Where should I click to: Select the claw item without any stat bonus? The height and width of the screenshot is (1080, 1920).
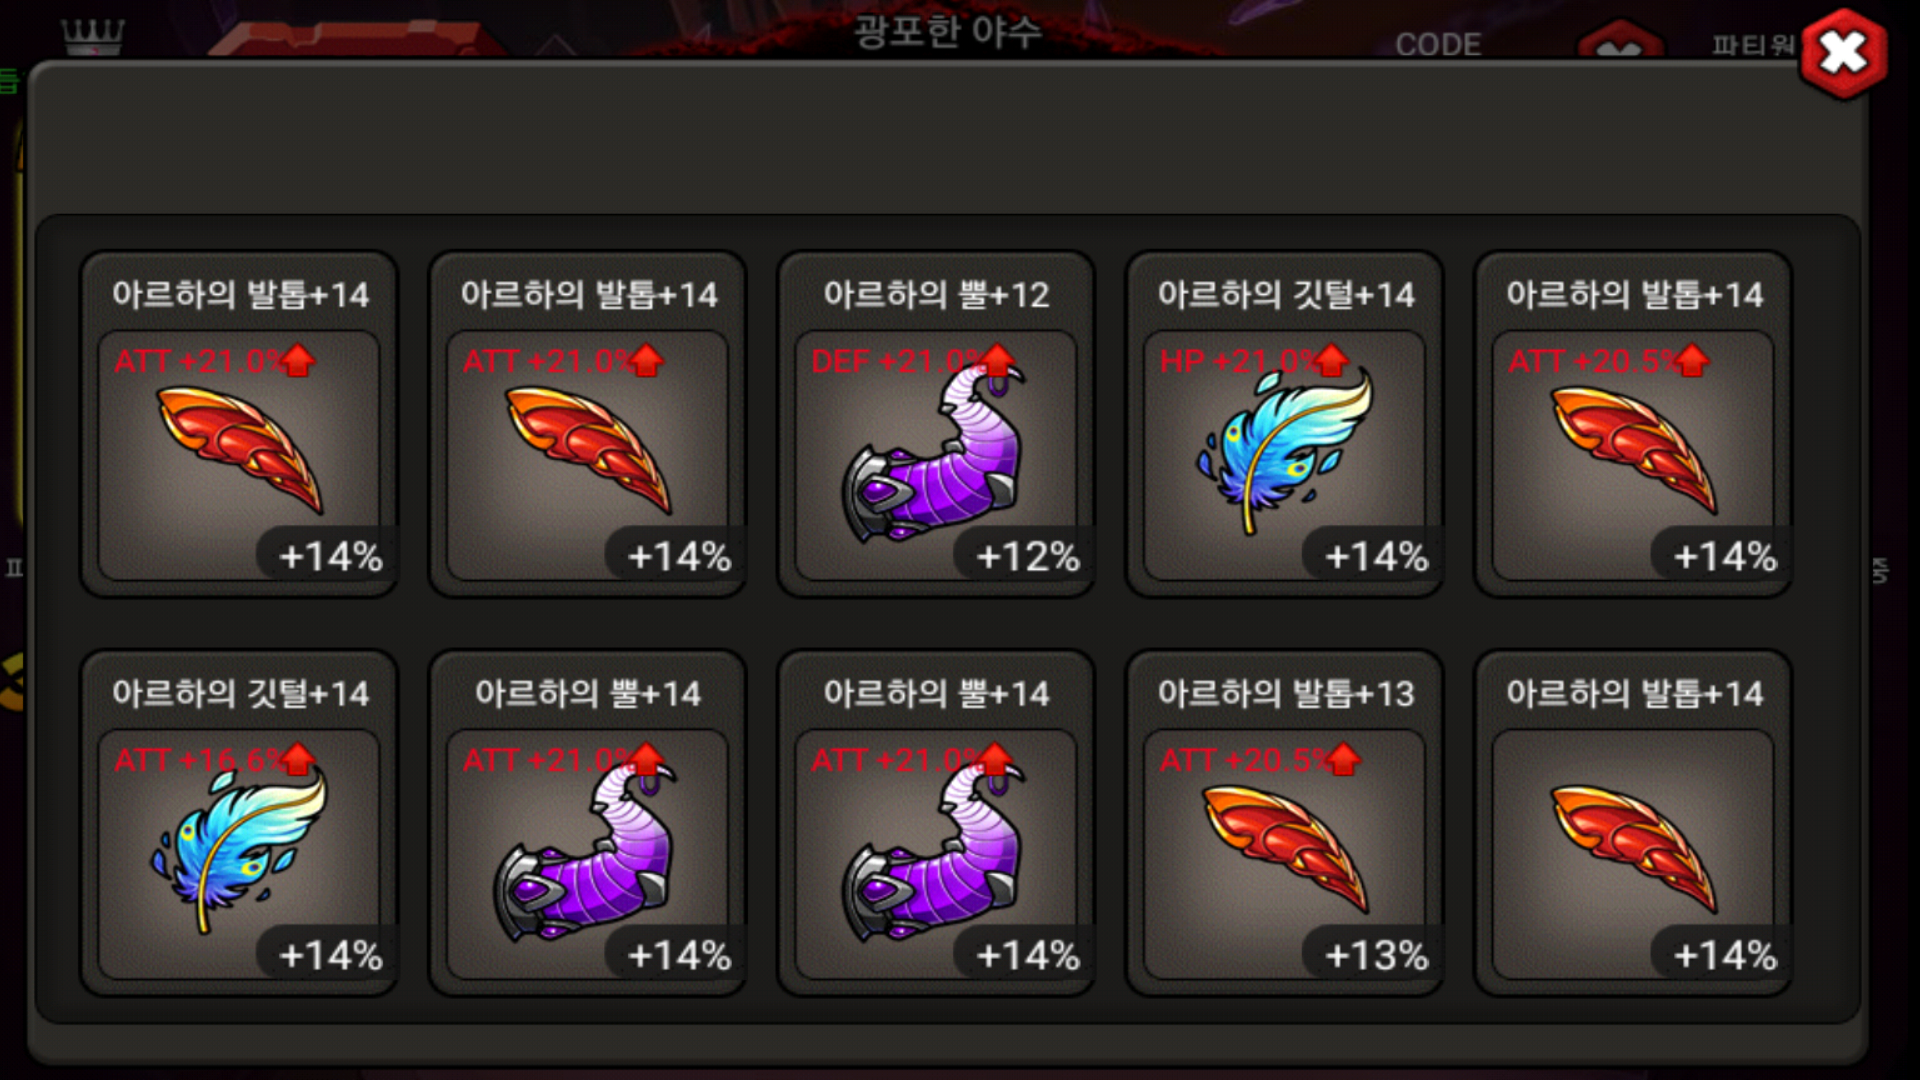pyautogui.click(x=1633, y=823)
